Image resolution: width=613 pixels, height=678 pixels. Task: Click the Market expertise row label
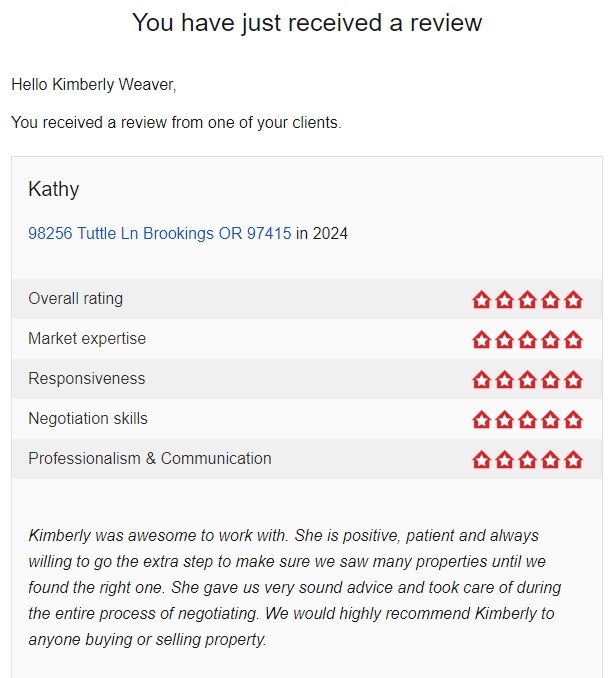point(87,339)
